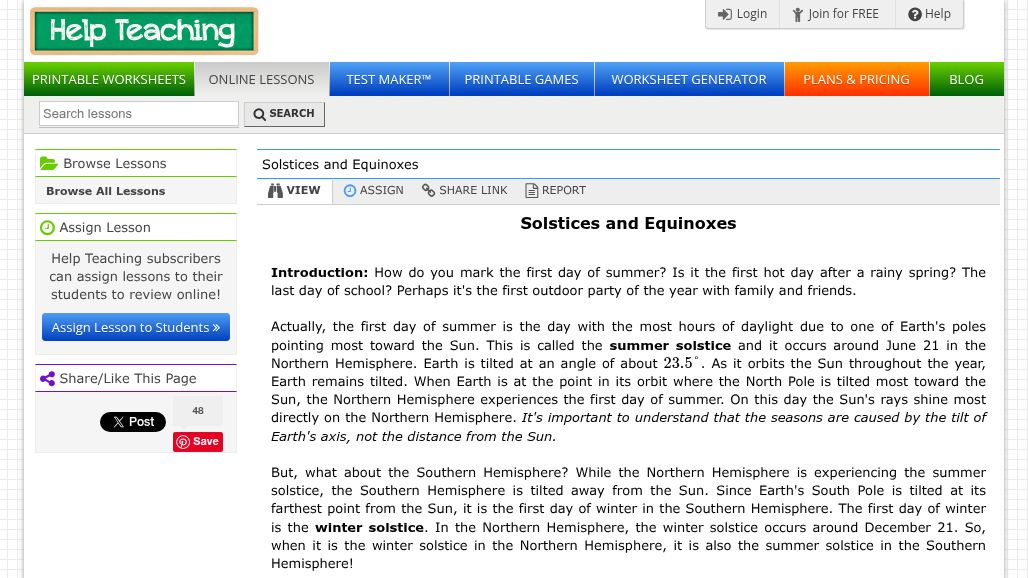The image size is (1028, 578).
Task: Click the Browse All Lessons link
Action: point(106,191)
